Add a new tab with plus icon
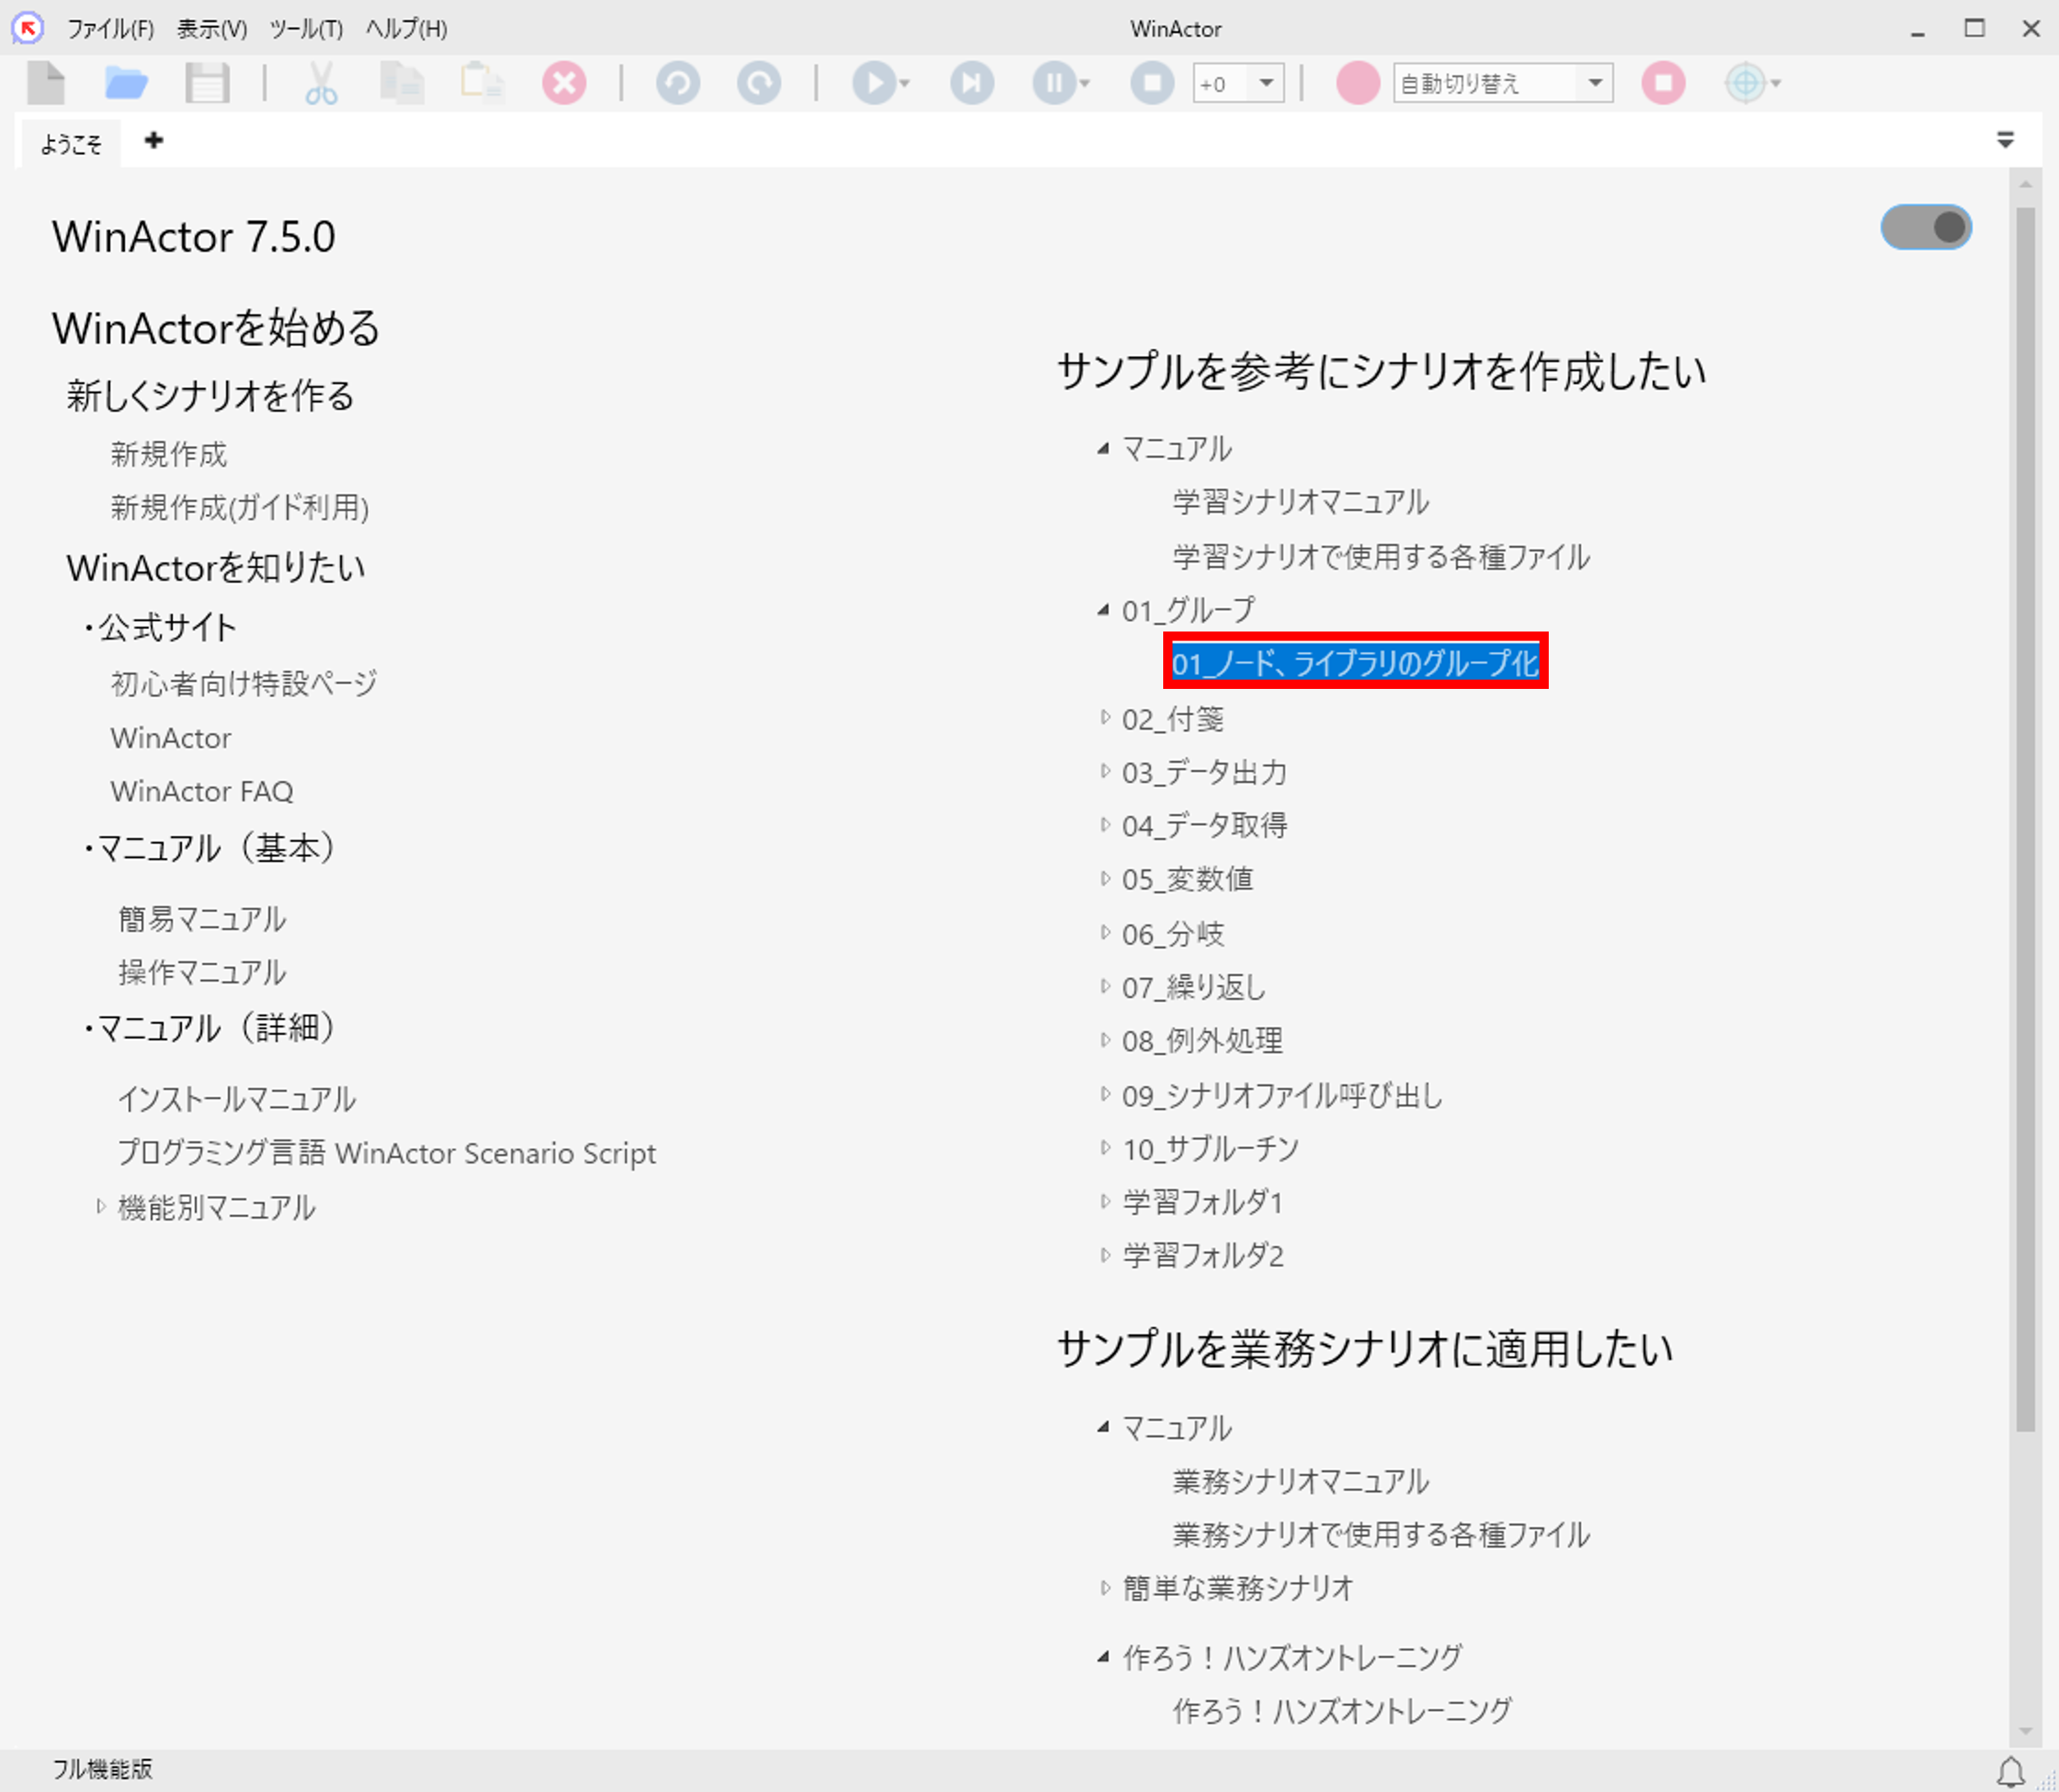This screenshot has width=2059, height=1792. [154, 140]
